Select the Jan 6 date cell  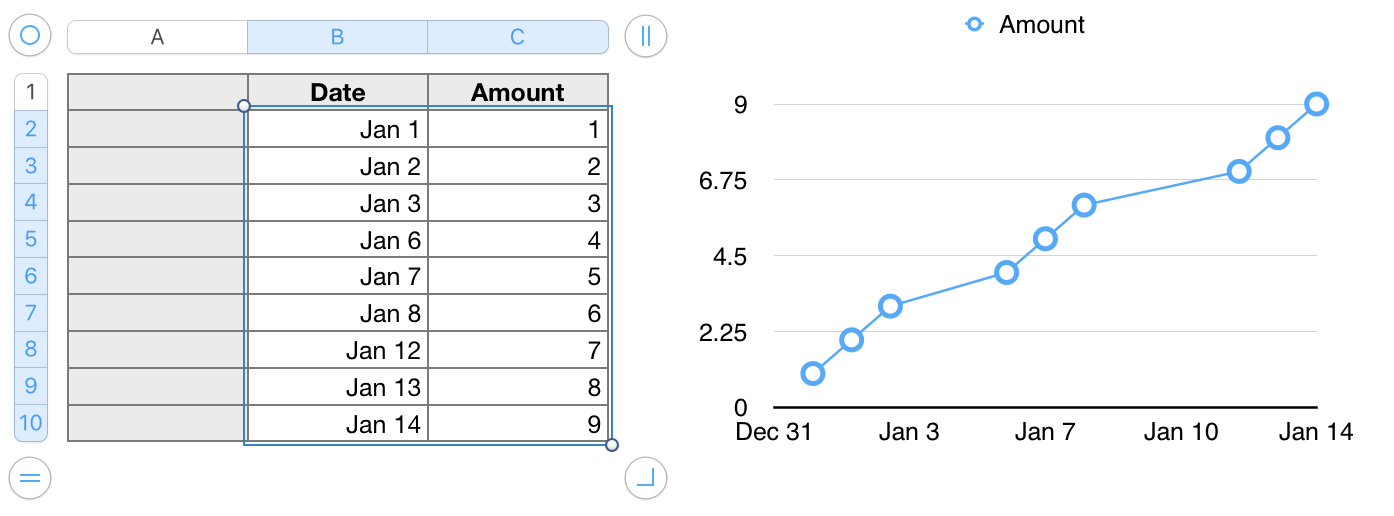point(338,240)
